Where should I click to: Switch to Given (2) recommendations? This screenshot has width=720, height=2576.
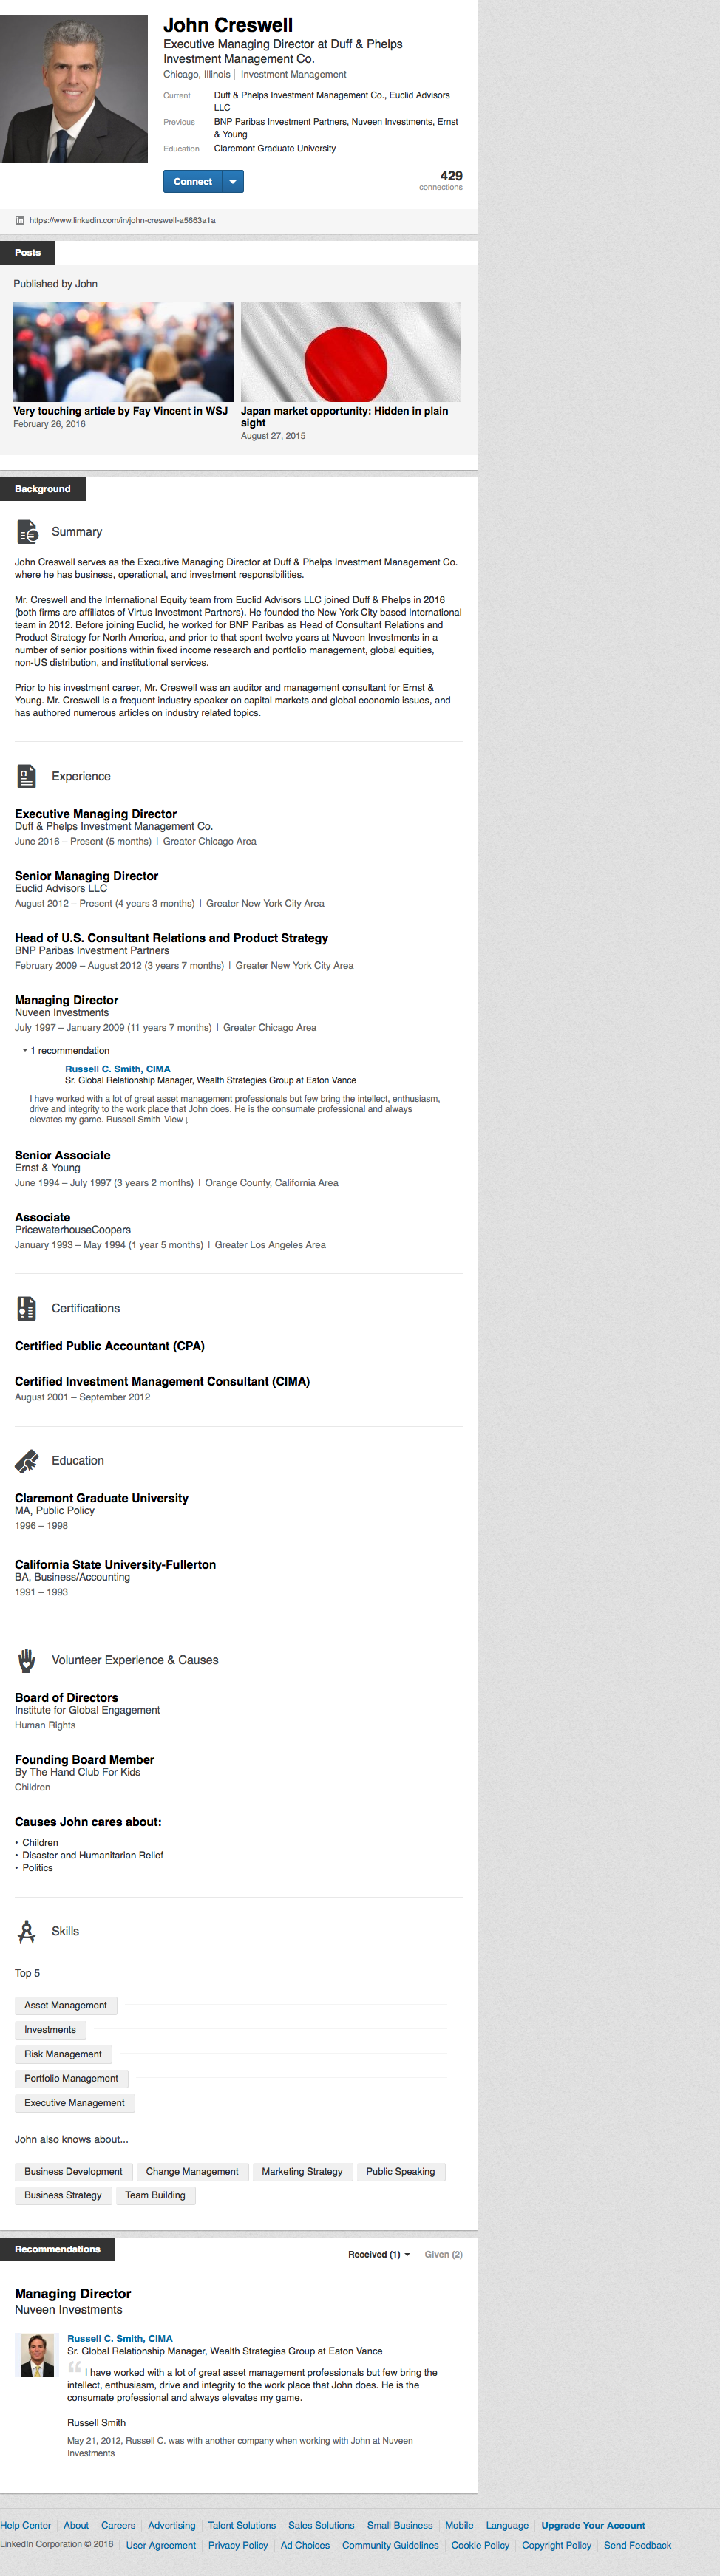point(443,2254)
